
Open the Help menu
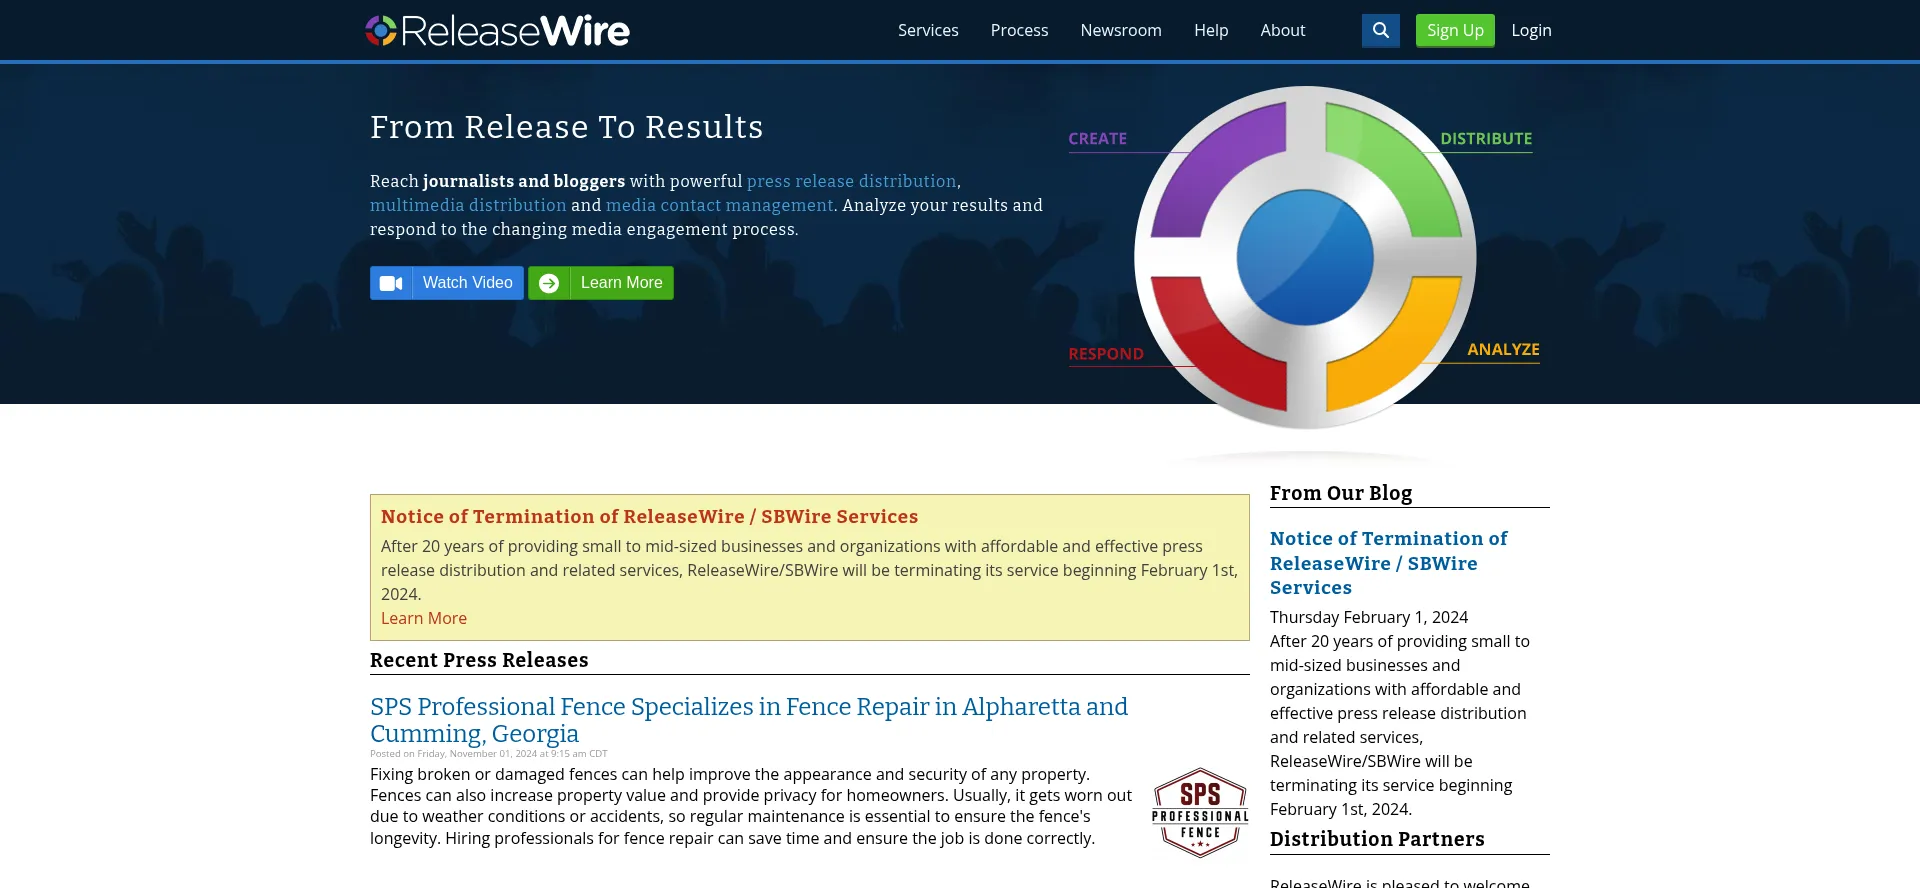(1211, 30)
